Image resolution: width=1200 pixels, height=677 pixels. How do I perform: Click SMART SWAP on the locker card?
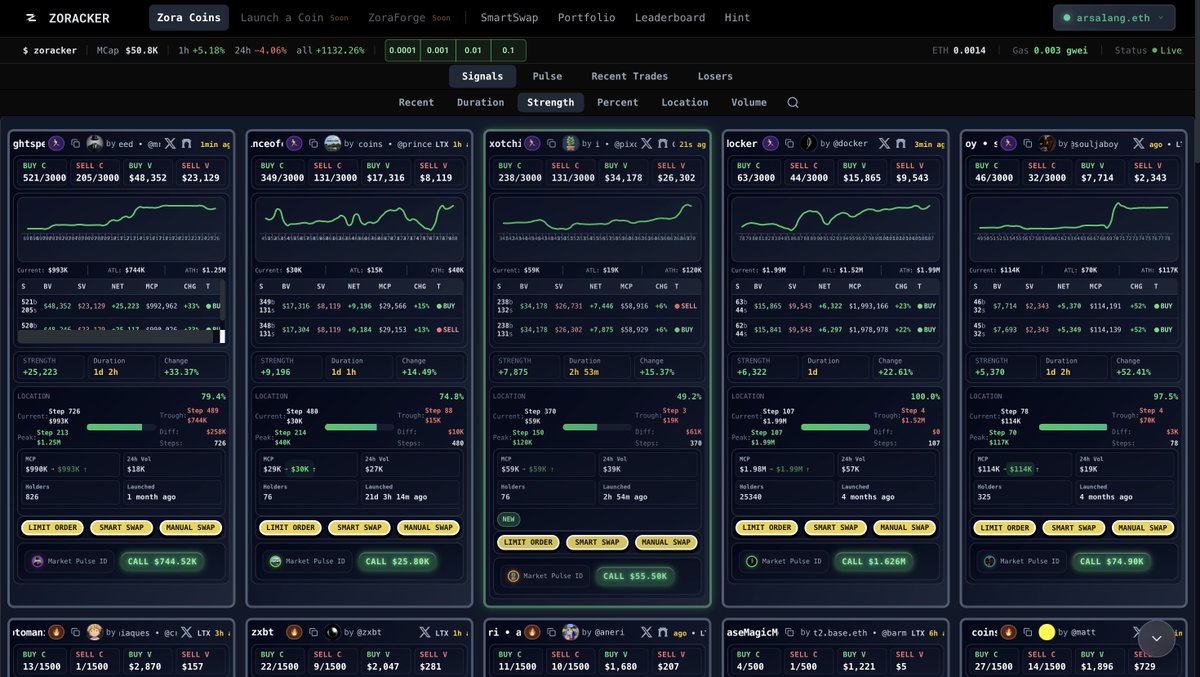835,527
